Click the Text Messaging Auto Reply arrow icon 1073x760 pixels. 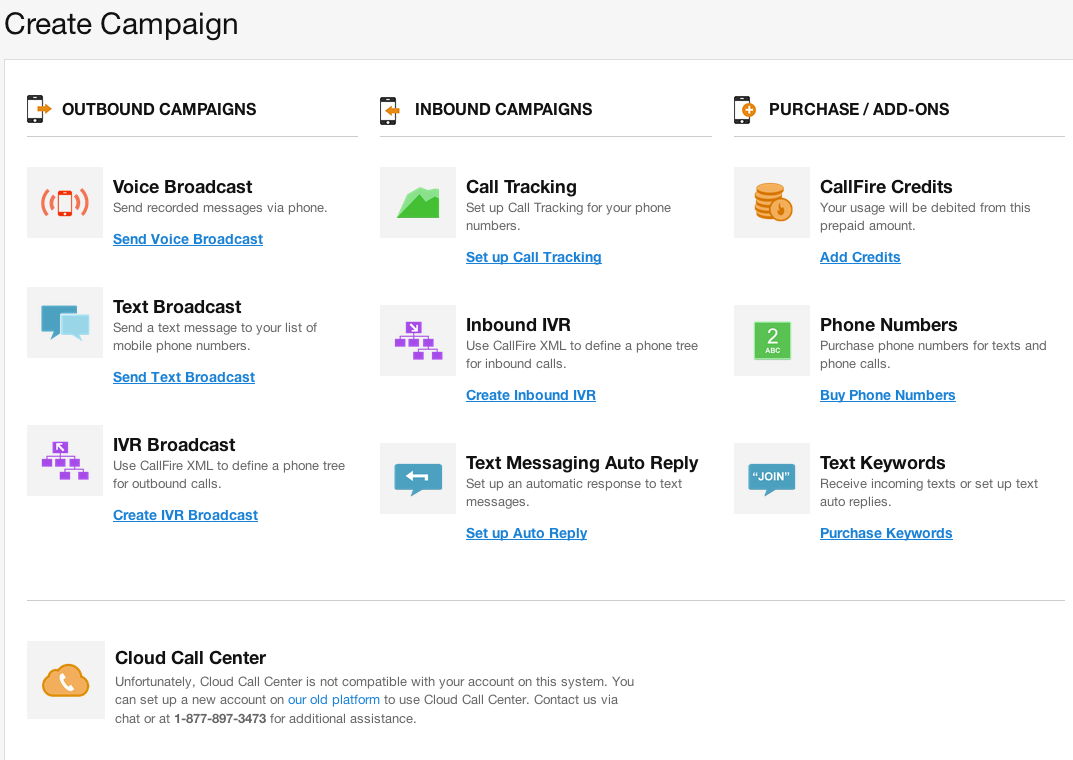(418, 478)
